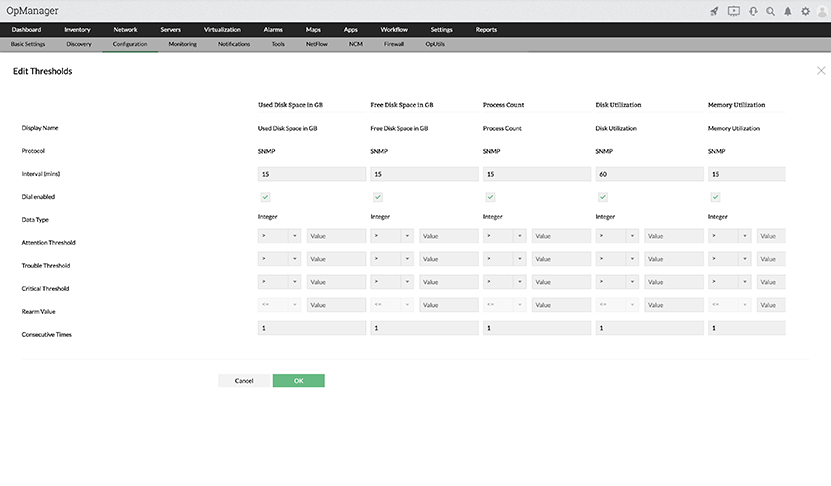Screen dimensions: 831x486
Task: Click the green OK button
Action: [298, 381]
